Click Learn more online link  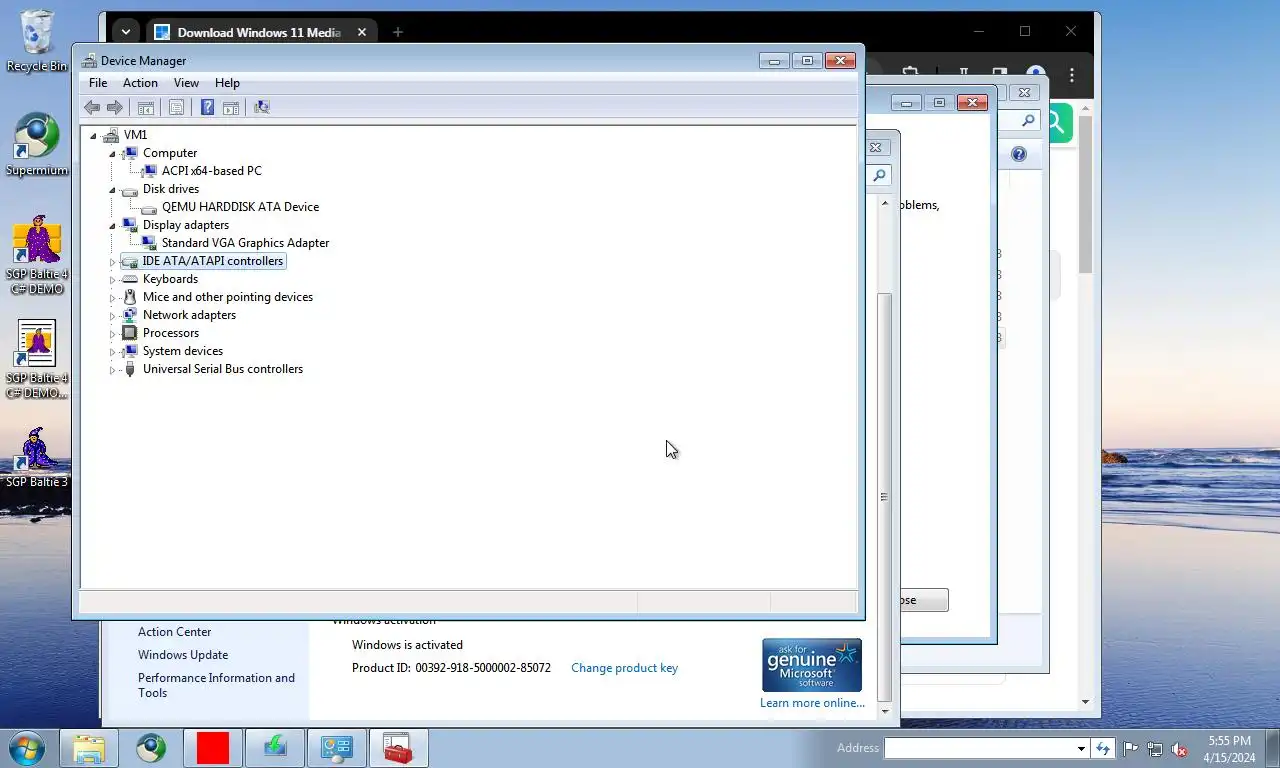click(x=812, y=703)
